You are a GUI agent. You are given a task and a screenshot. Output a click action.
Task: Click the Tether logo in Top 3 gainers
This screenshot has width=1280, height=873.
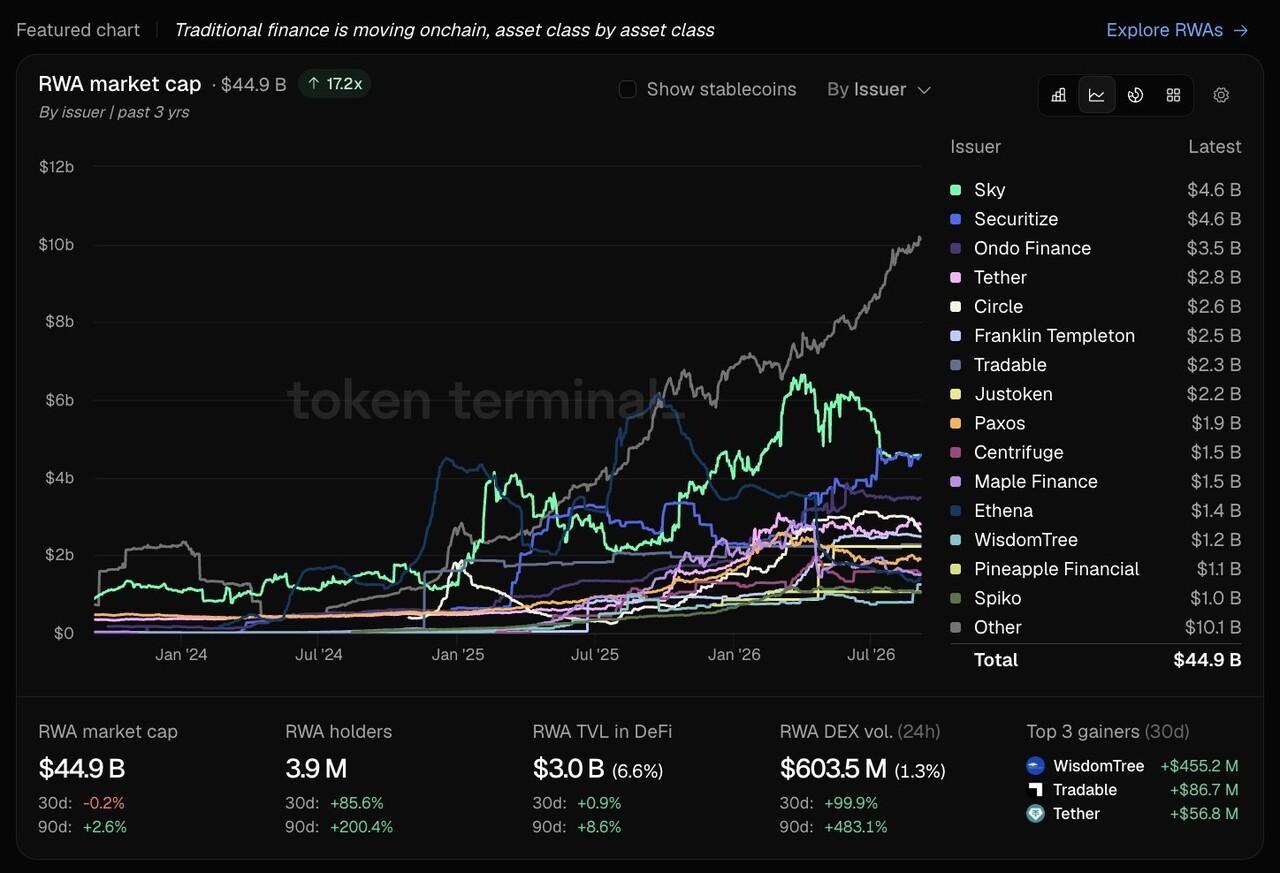pos(1036,814)
